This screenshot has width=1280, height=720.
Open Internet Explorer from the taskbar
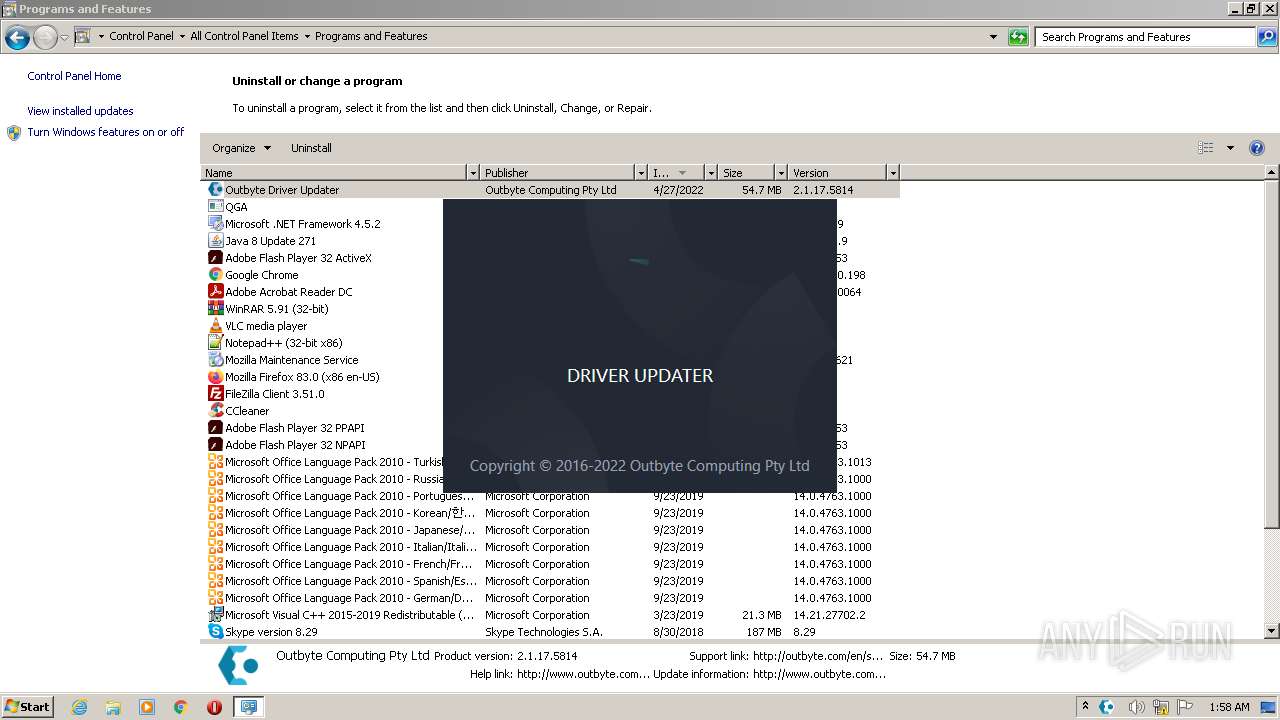pos(79,707)
